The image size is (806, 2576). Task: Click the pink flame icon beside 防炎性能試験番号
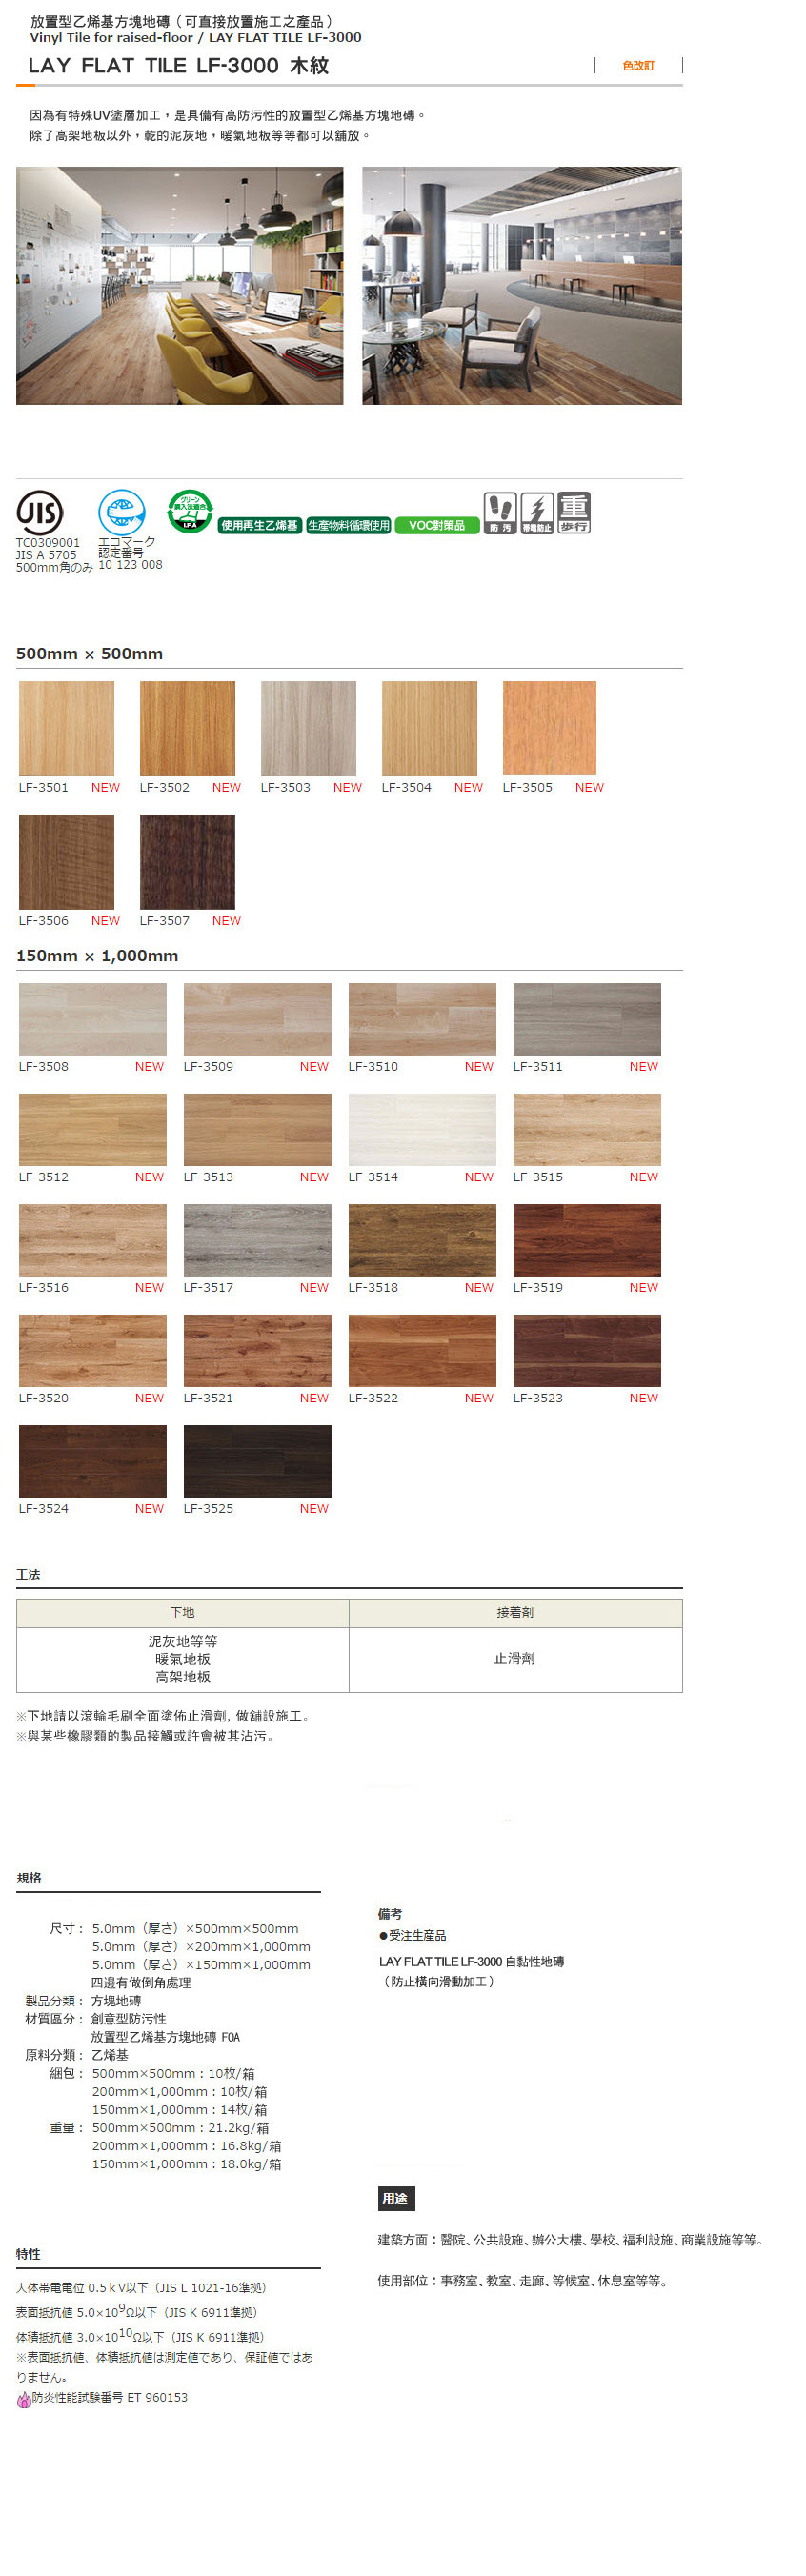[x=24, y=2399]
